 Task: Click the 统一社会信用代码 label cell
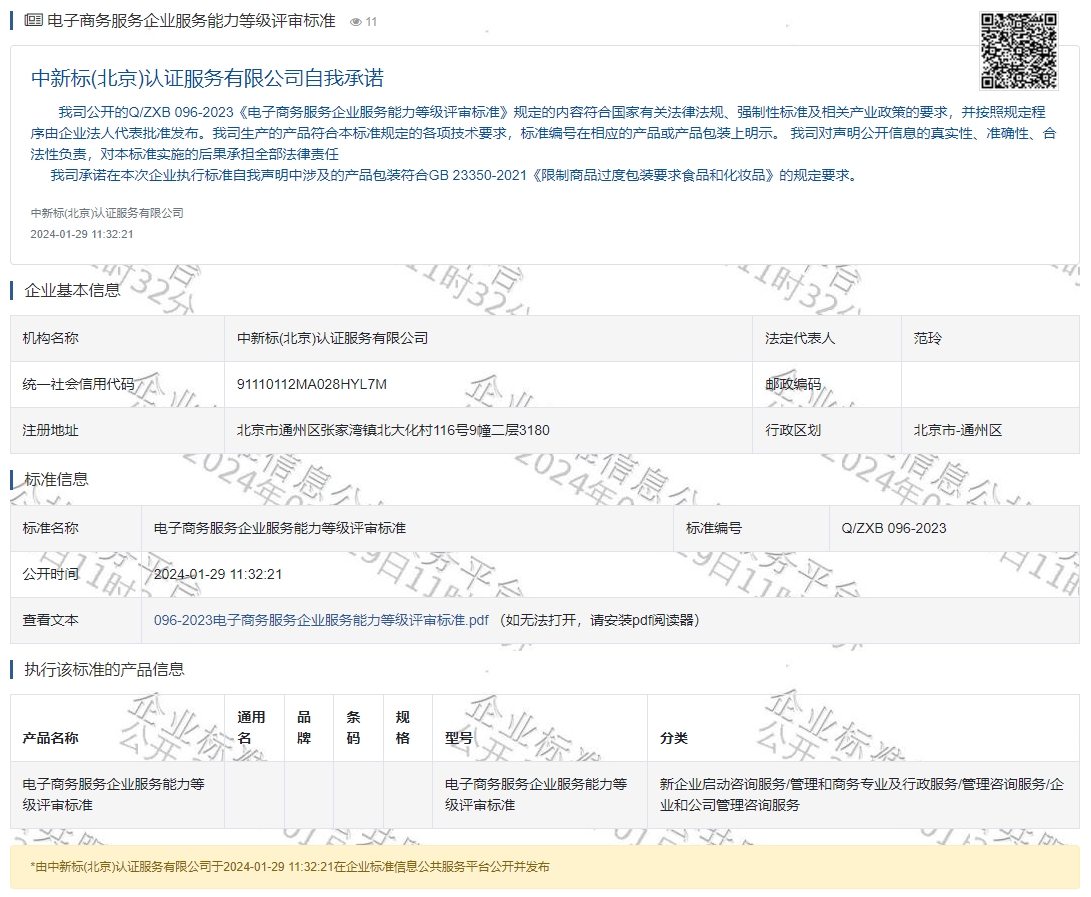(118, 384)
